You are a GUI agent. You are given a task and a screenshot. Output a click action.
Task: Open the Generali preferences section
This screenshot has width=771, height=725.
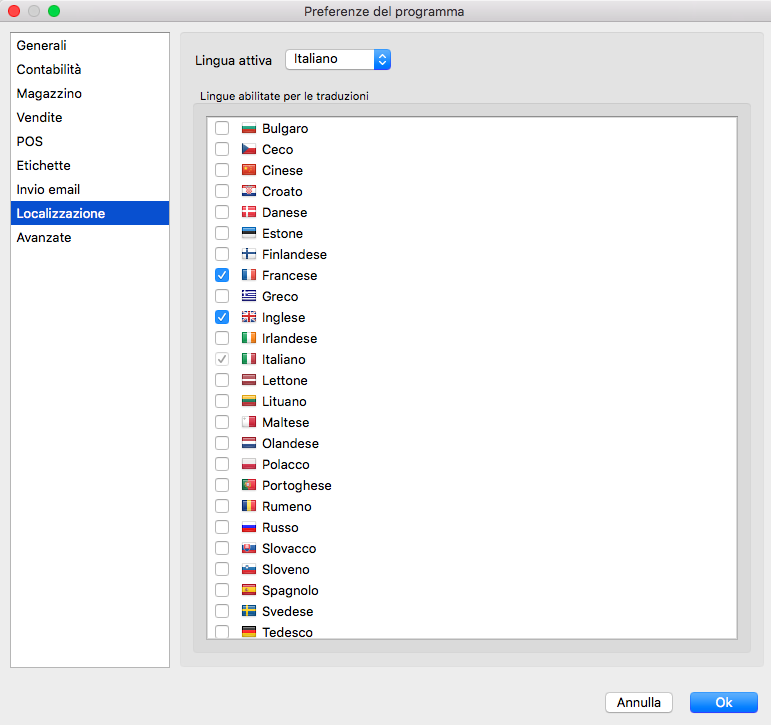pos(42,46)
